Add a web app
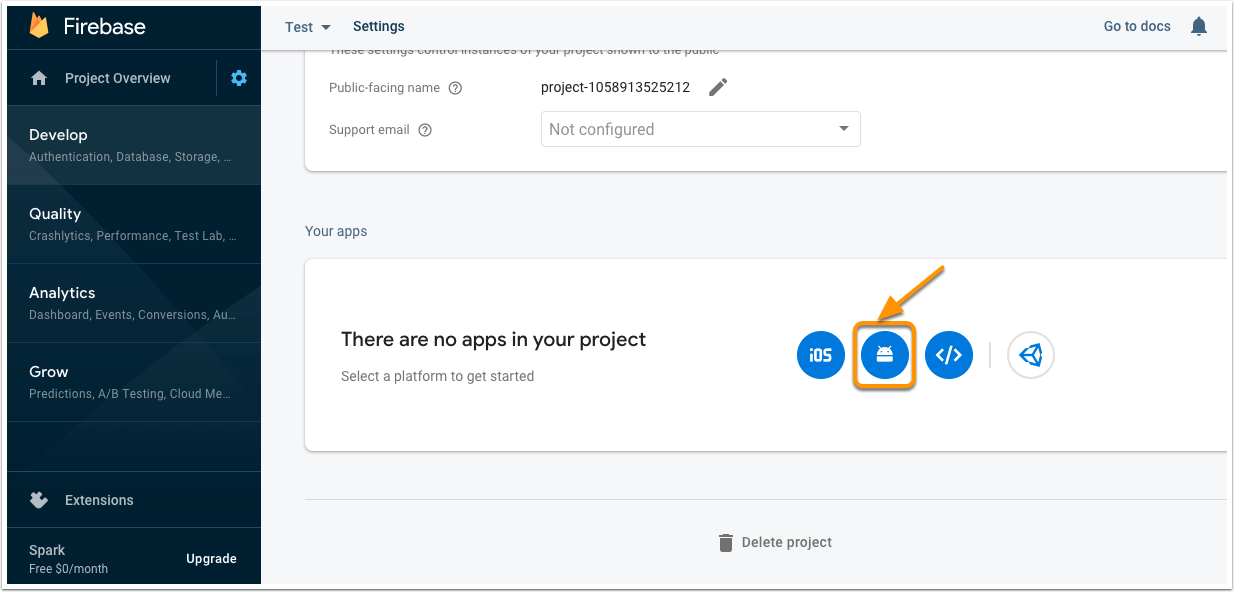This screenshot has width=1234, height=592. tap(949, 355)
